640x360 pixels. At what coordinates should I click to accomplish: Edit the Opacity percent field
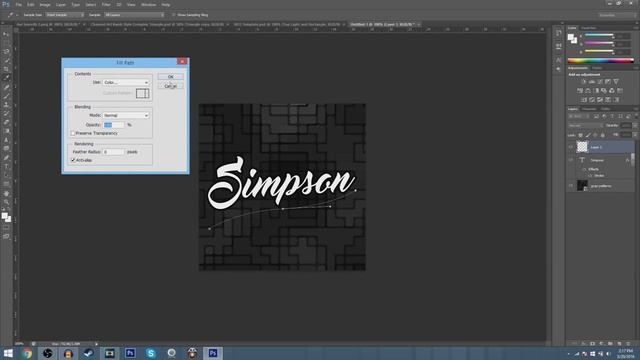click(113, 125)
